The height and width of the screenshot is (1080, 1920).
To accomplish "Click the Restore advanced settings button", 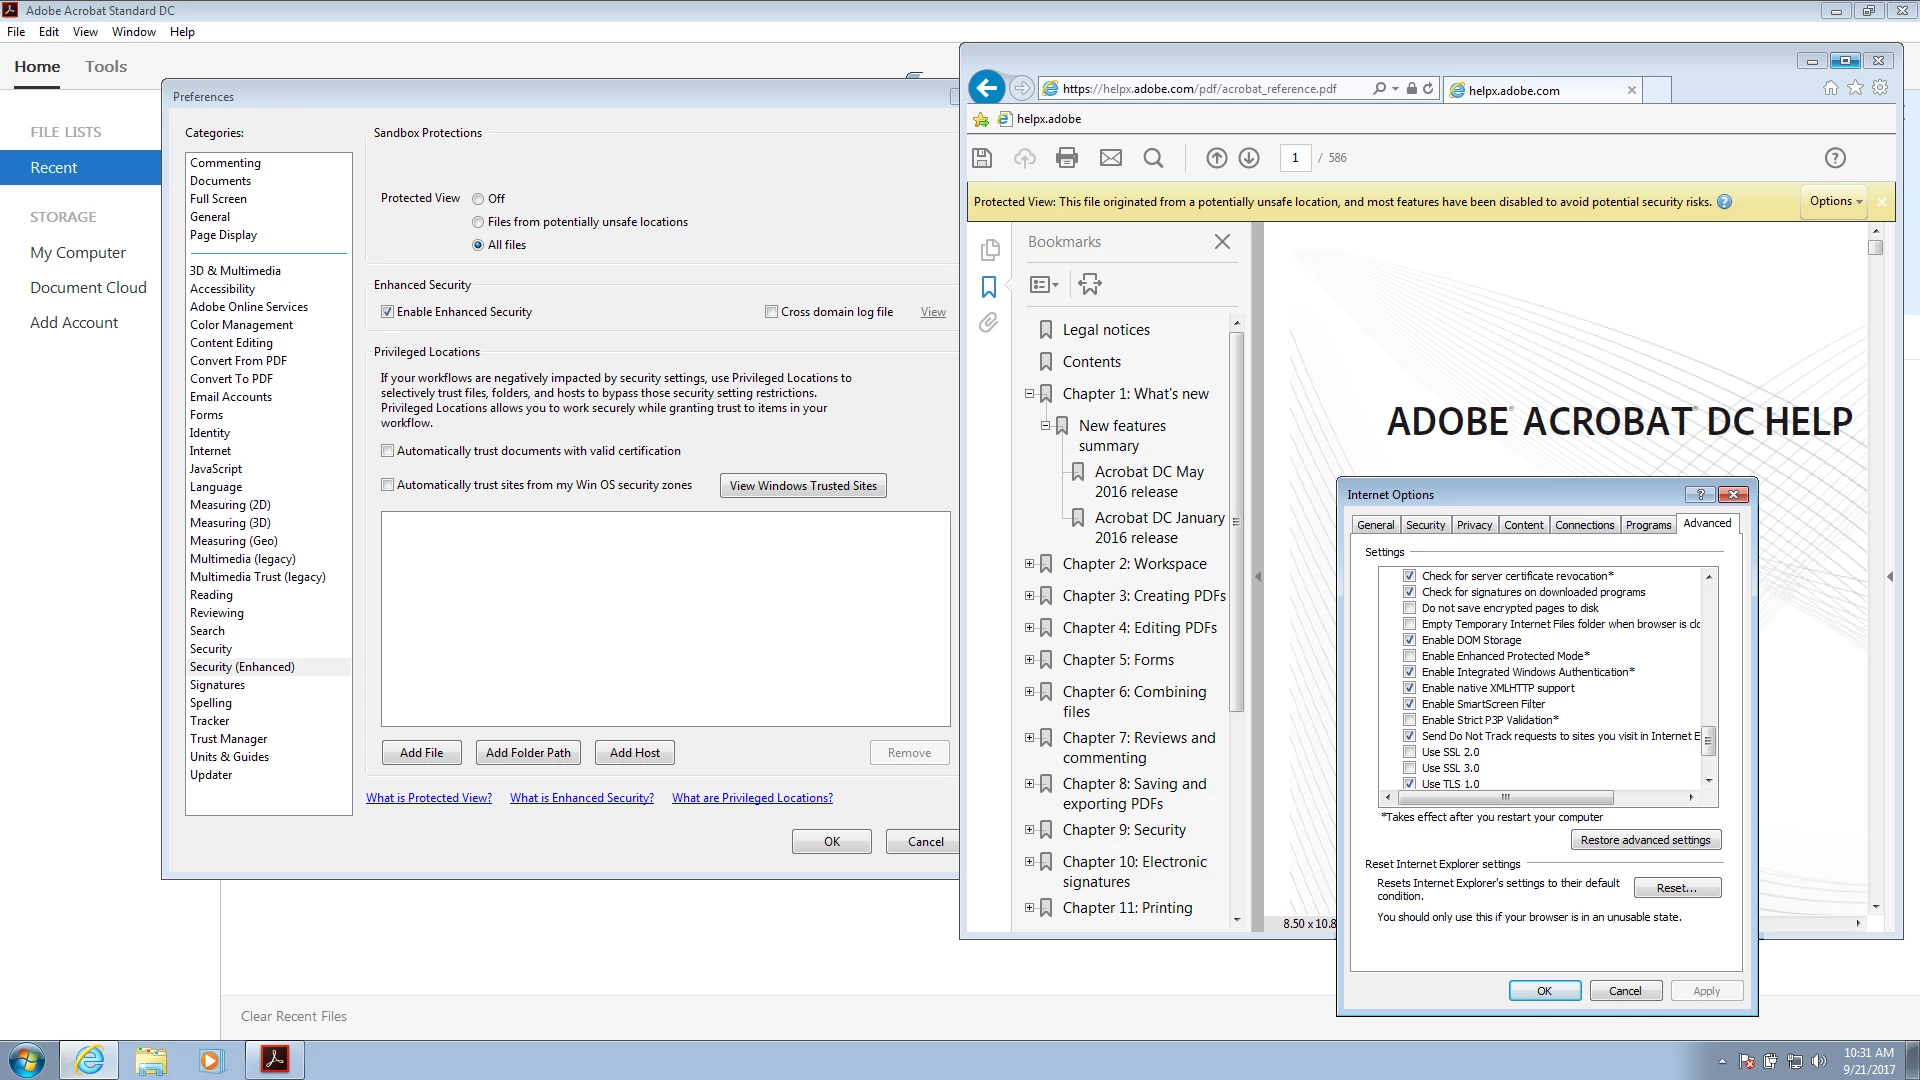I will (x=1645, y=840).
